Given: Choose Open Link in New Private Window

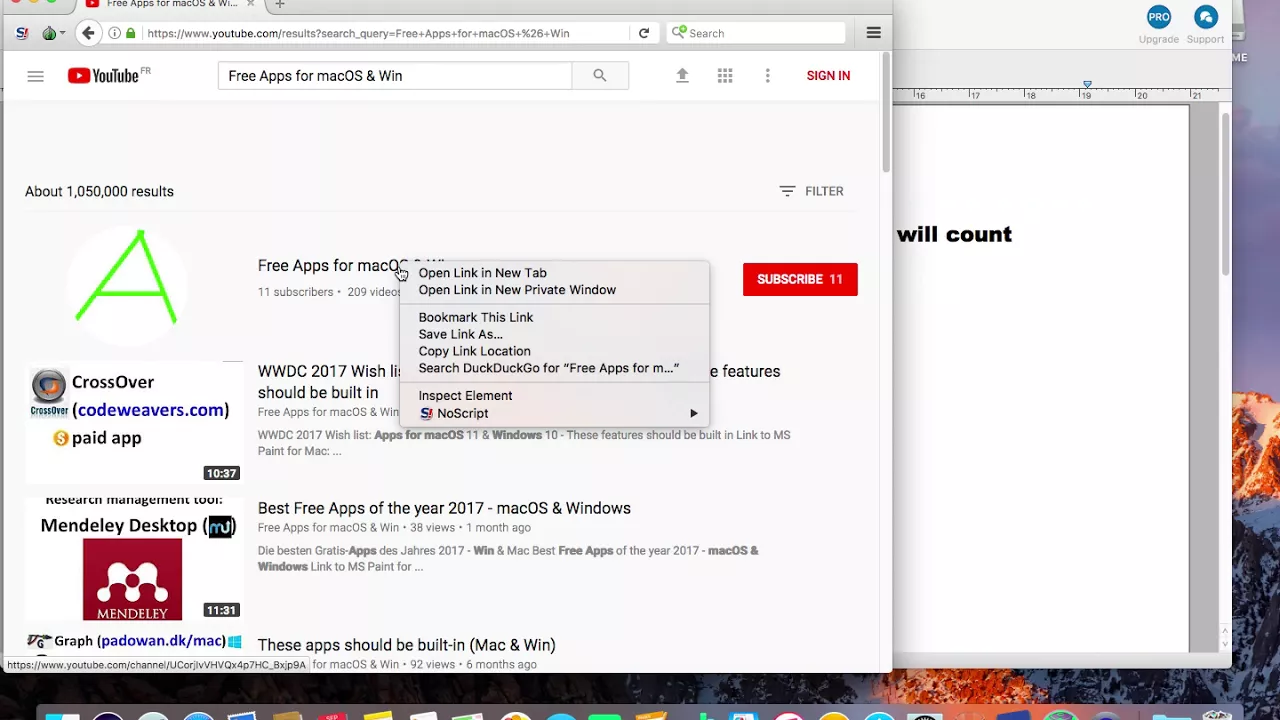Looking at the screenshot, I should (517, 290).
